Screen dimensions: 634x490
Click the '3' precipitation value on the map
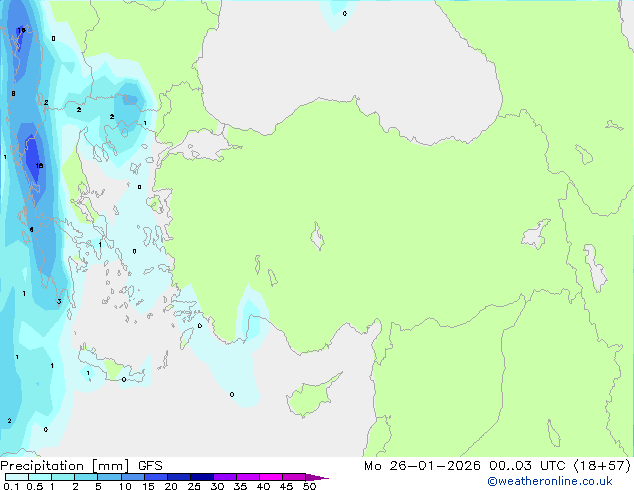coord(59,301)
